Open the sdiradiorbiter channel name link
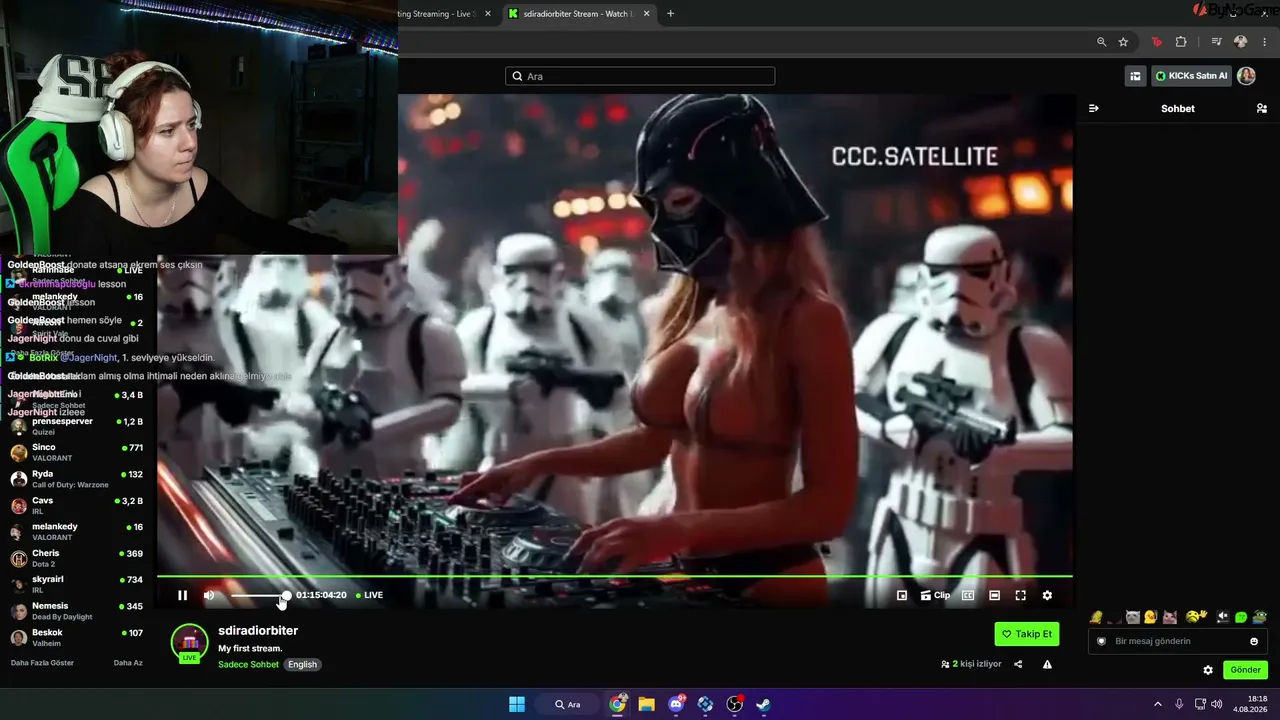This screenshot has height=720, width=1280. [258, 631]
